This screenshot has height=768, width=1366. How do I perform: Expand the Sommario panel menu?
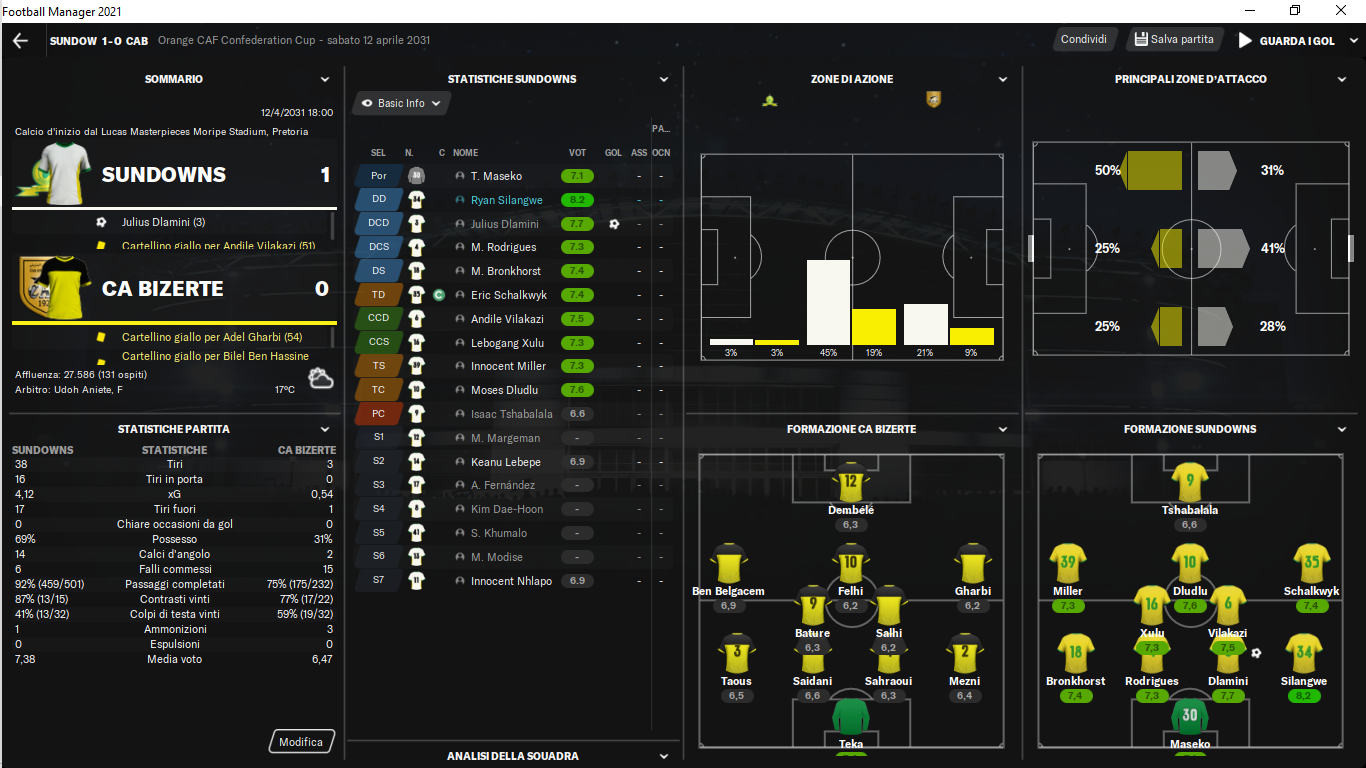(x=325, y=79)
